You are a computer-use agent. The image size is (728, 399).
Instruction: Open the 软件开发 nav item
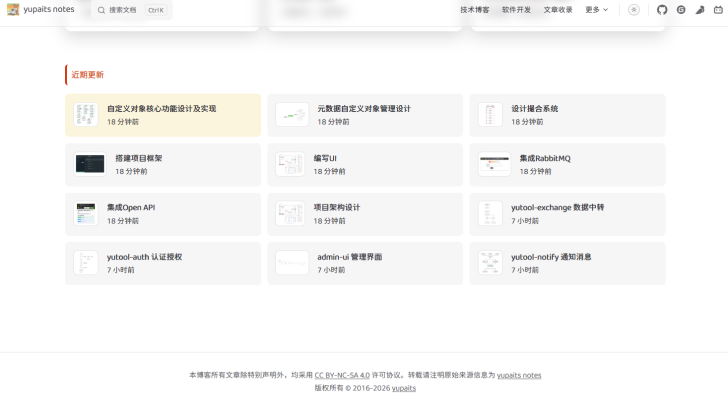pos(516,10)
